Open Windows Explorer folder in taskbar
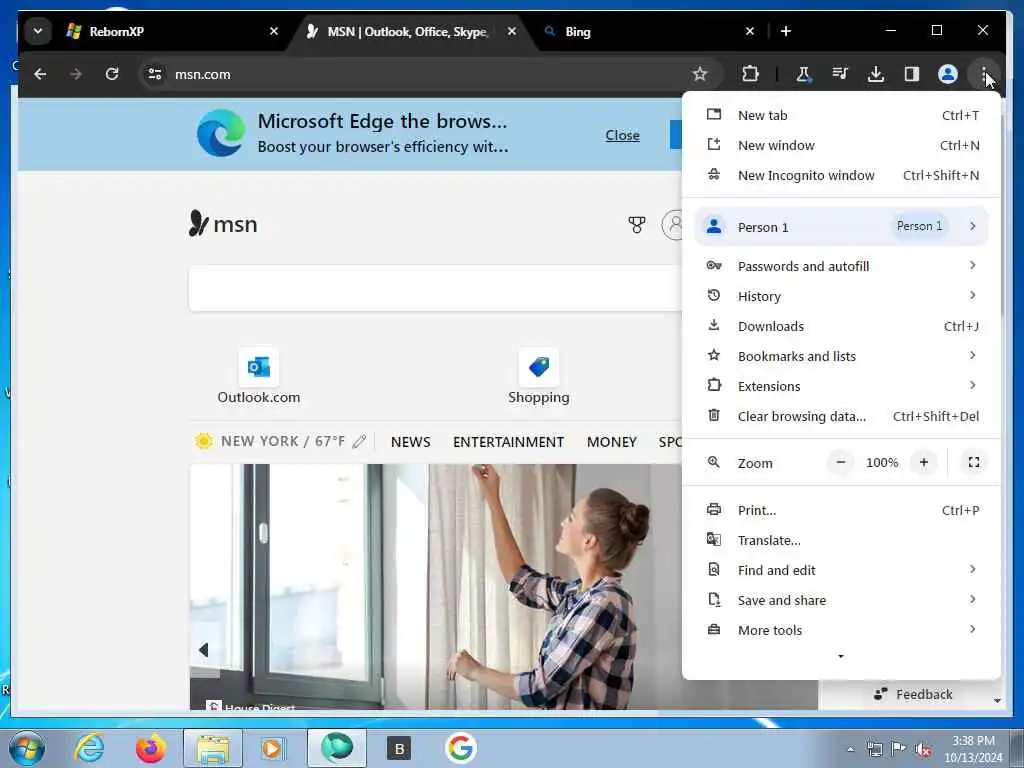This screenshot has height=768, width=1024. click(x=213, y=748)
